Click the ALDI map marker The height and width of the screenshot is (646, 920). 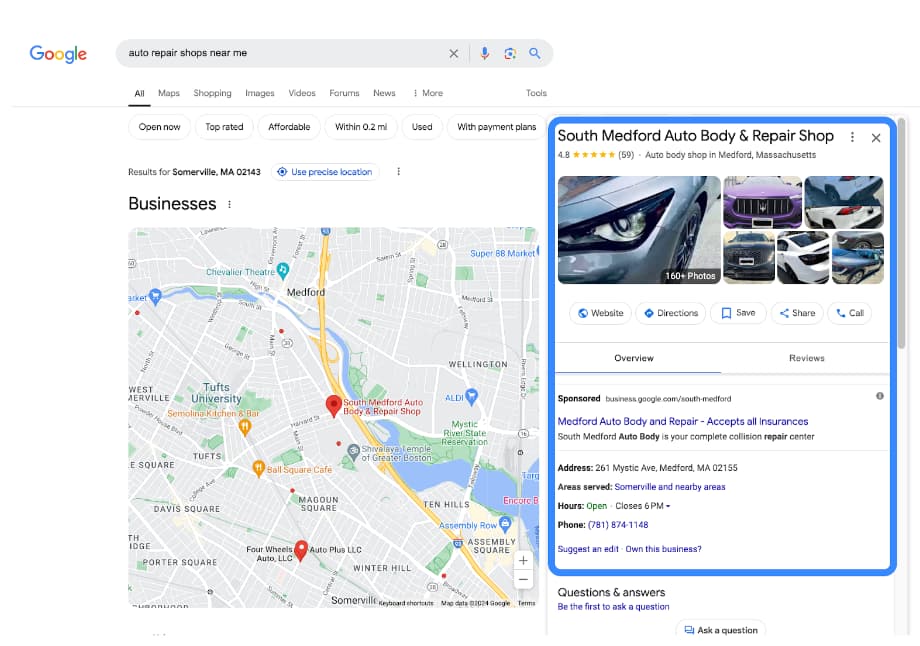point(471,397)
